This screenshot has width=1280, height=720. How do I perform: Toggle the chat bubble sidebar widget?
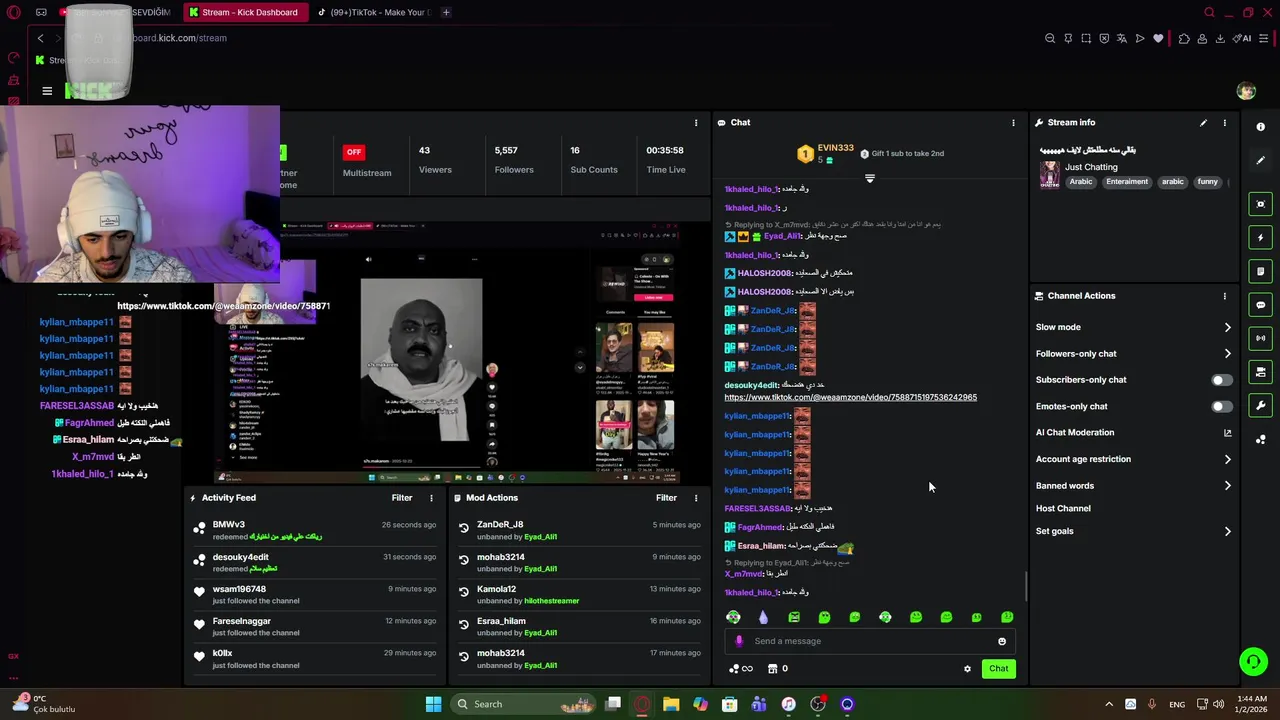[1261, 305]
